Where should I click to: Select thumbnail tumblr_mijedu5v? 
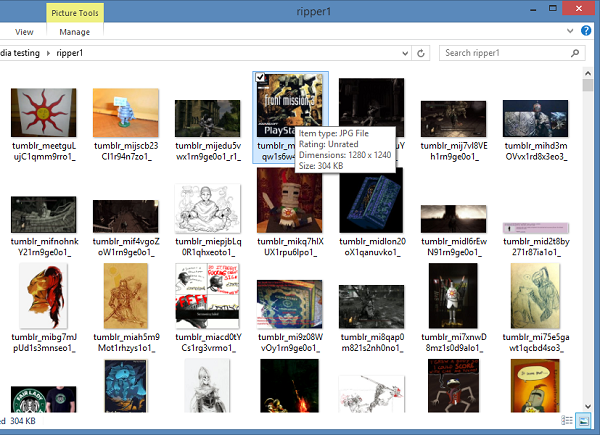(207, 118)
